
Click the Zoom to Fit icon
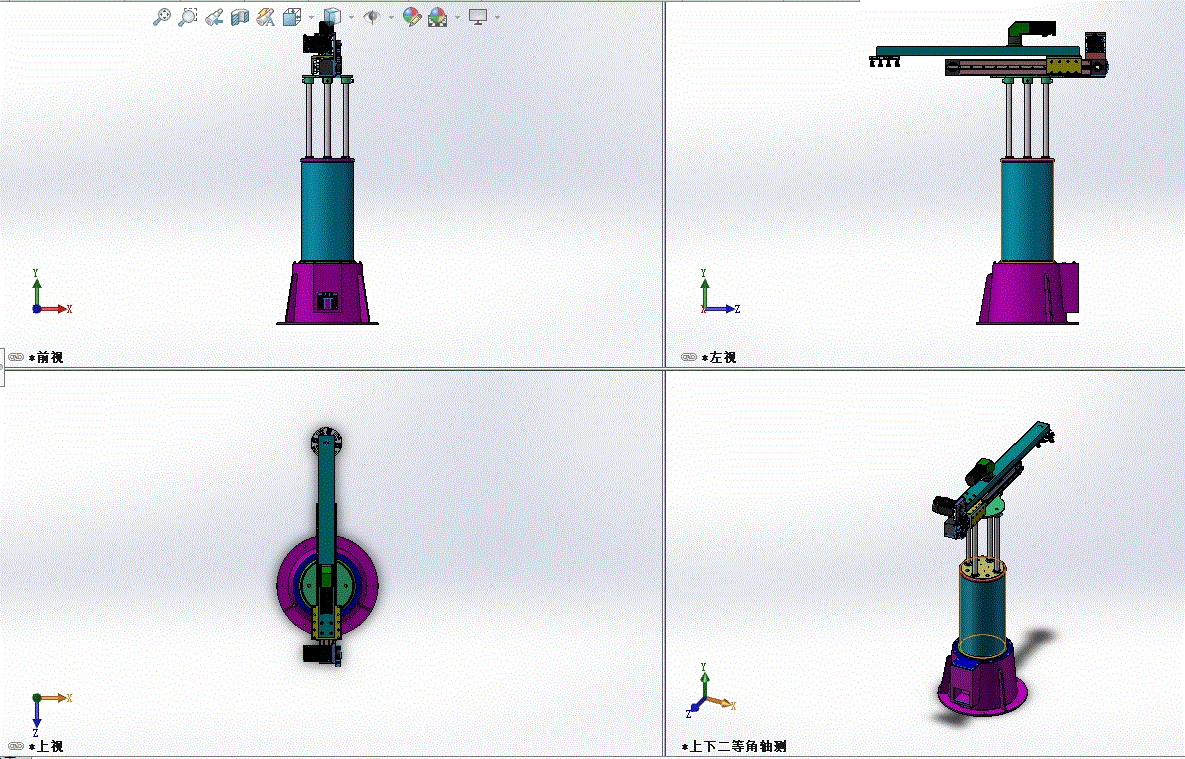[161, 17]
